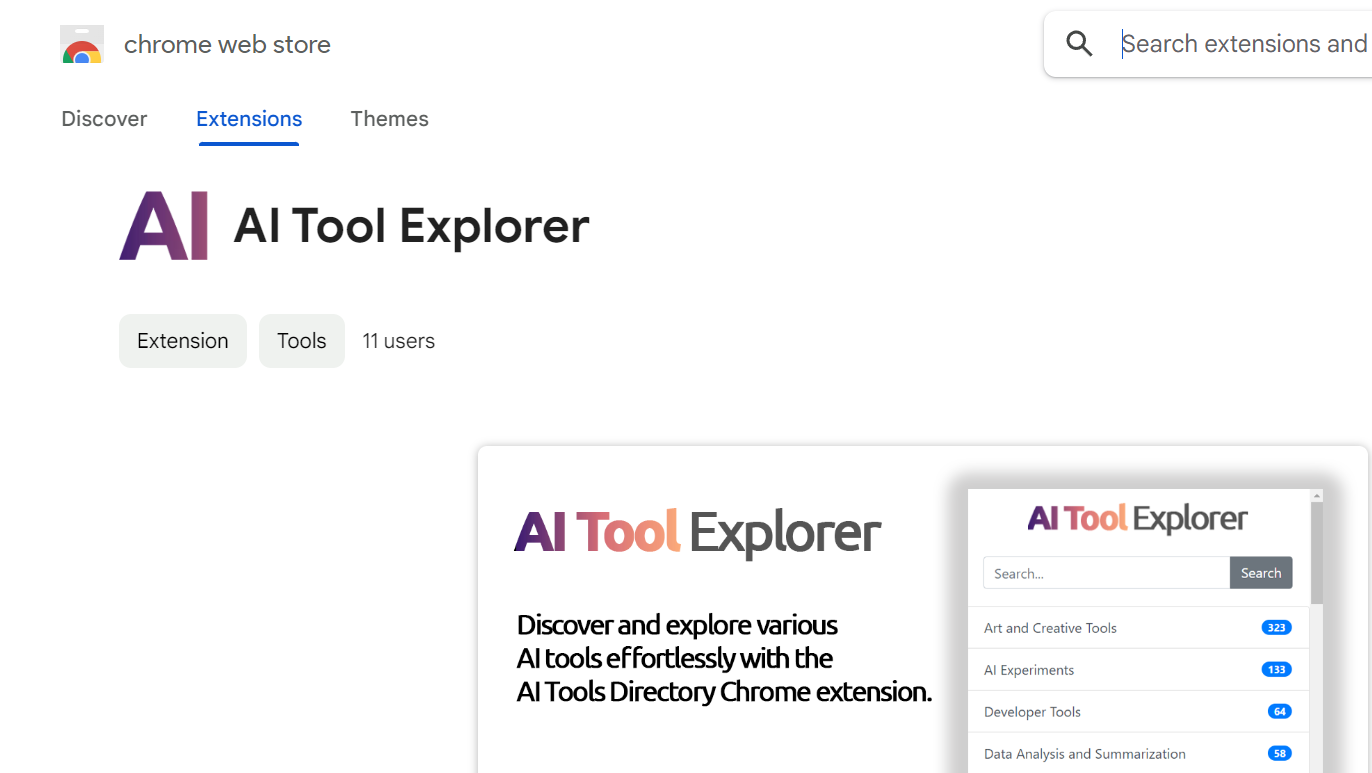Open the Art and Creative Tools category
The image size is (1372, 773).
[1050, 627]
